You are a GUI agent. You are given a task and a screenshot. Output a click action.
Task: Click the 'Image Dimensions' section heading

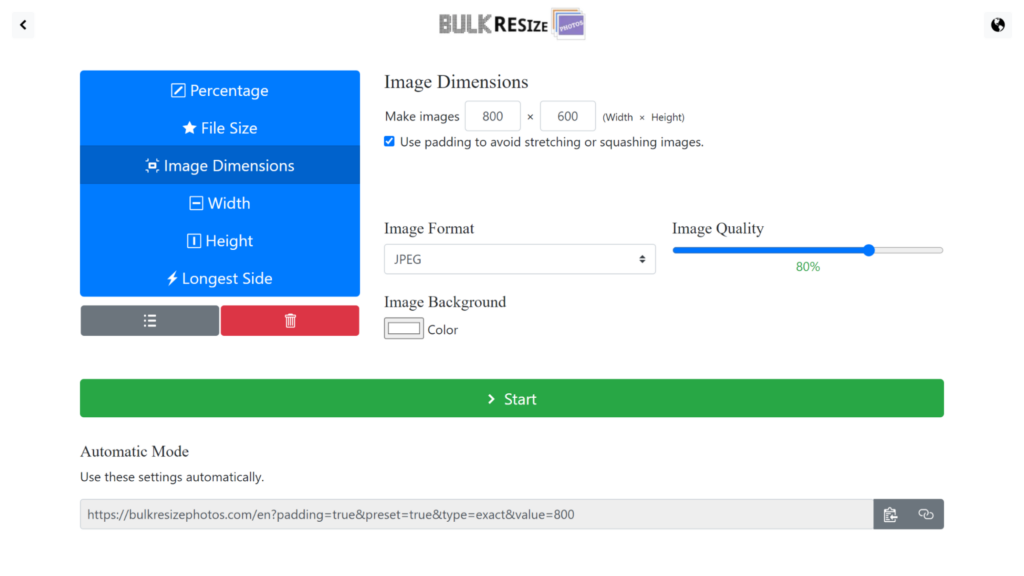pos(456,82)
